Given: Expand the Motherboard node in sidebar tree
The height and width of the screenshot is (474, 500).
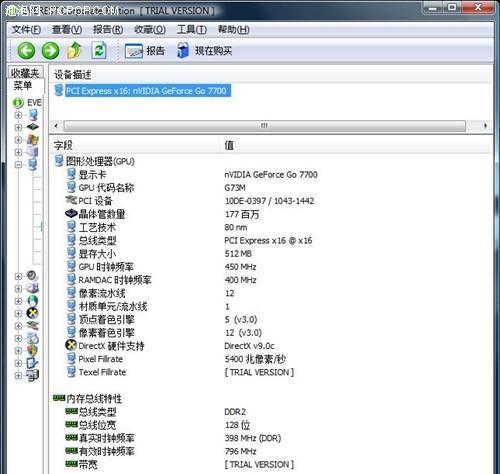Looking at the screenshot, I should pyautogui.click(x=18, y=127).
